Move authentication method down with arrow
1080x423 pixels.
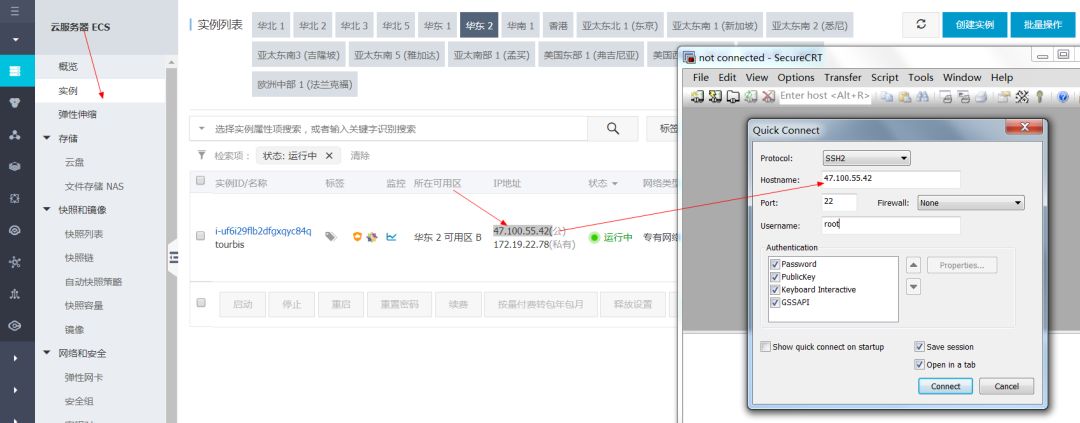tap(913, 287)
